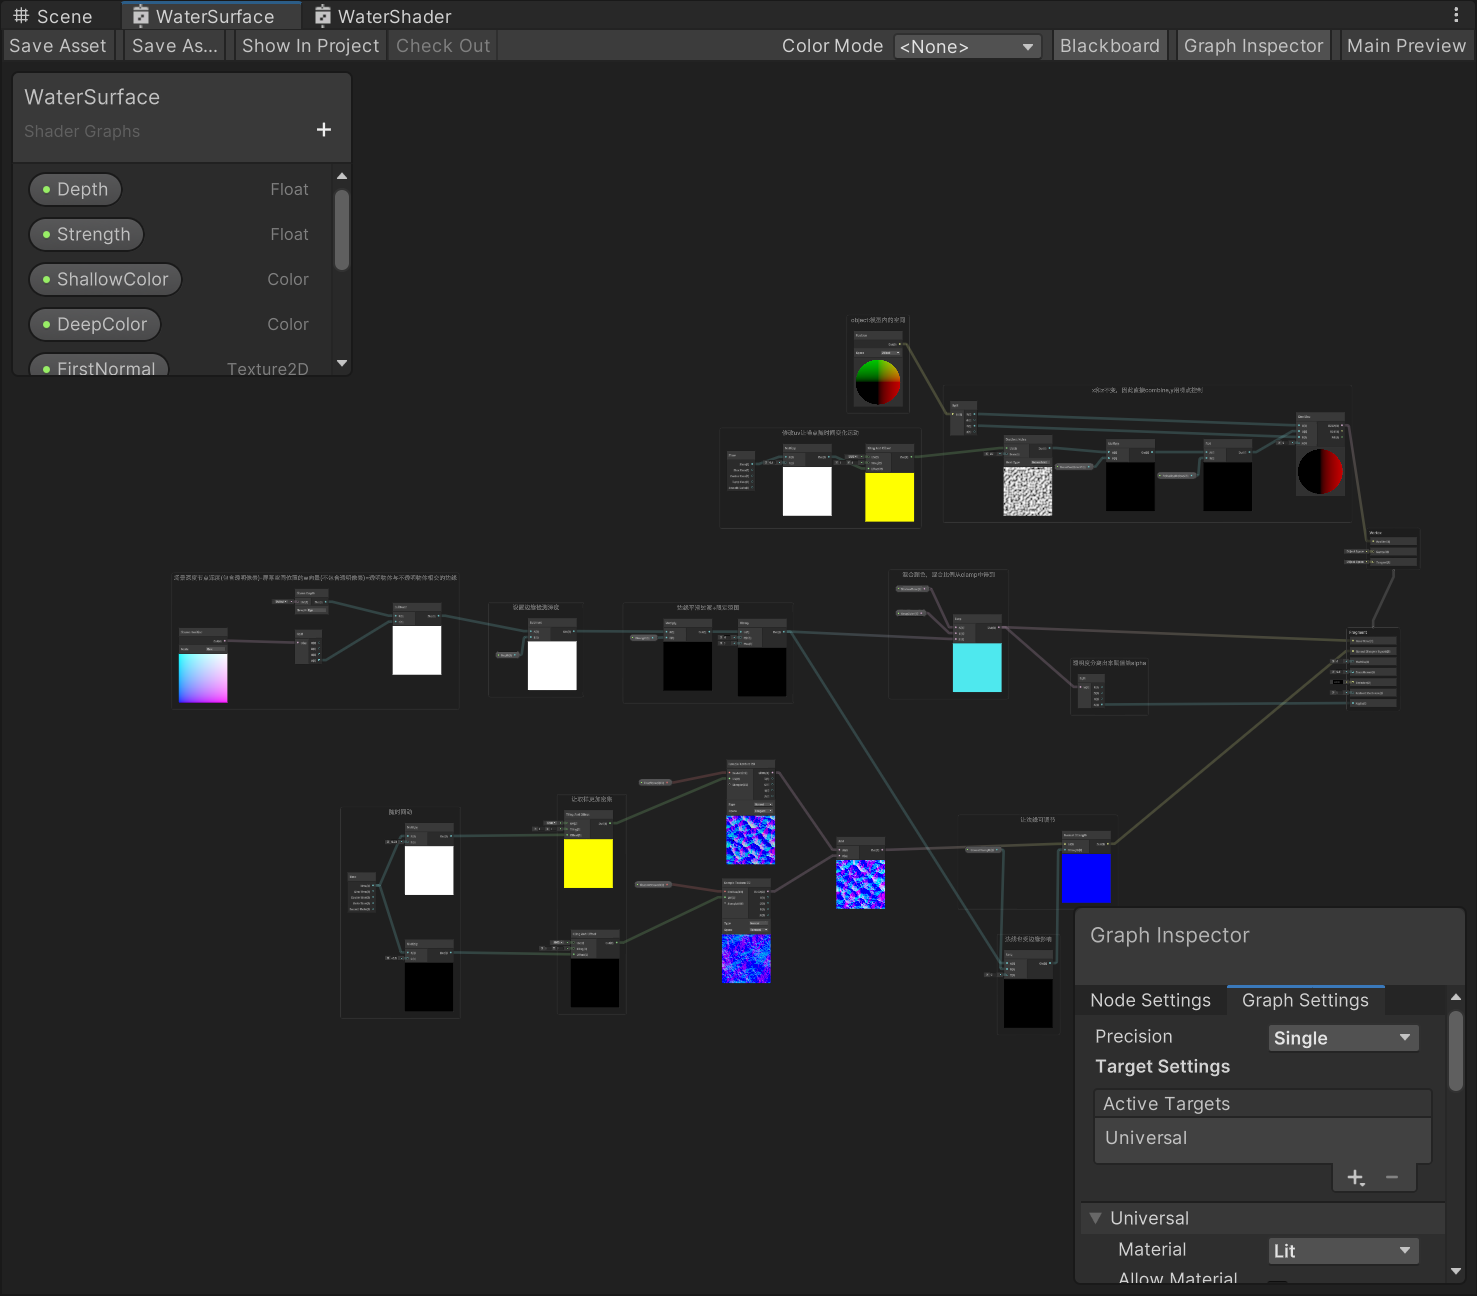Remove the active target with the minus button
Image resolution: width=1477 pixels, height=1296 pixels.
click(1391, 1177)
